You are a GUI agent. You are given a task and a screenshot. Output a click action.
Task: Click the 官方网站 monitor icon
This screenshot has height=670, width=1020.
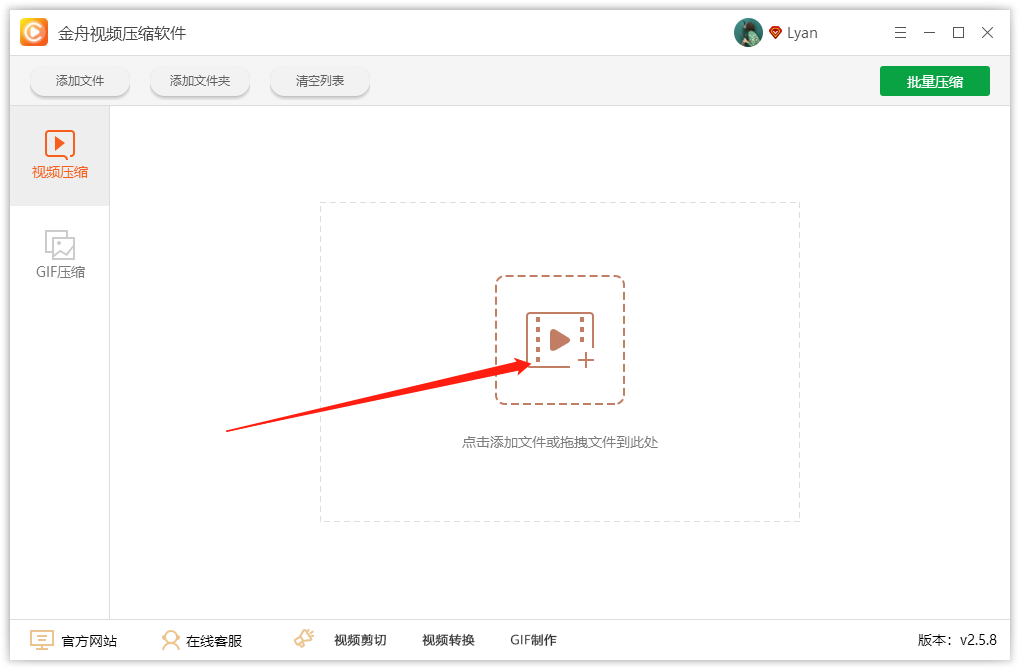pyautogui.click(x=42, y=640)
